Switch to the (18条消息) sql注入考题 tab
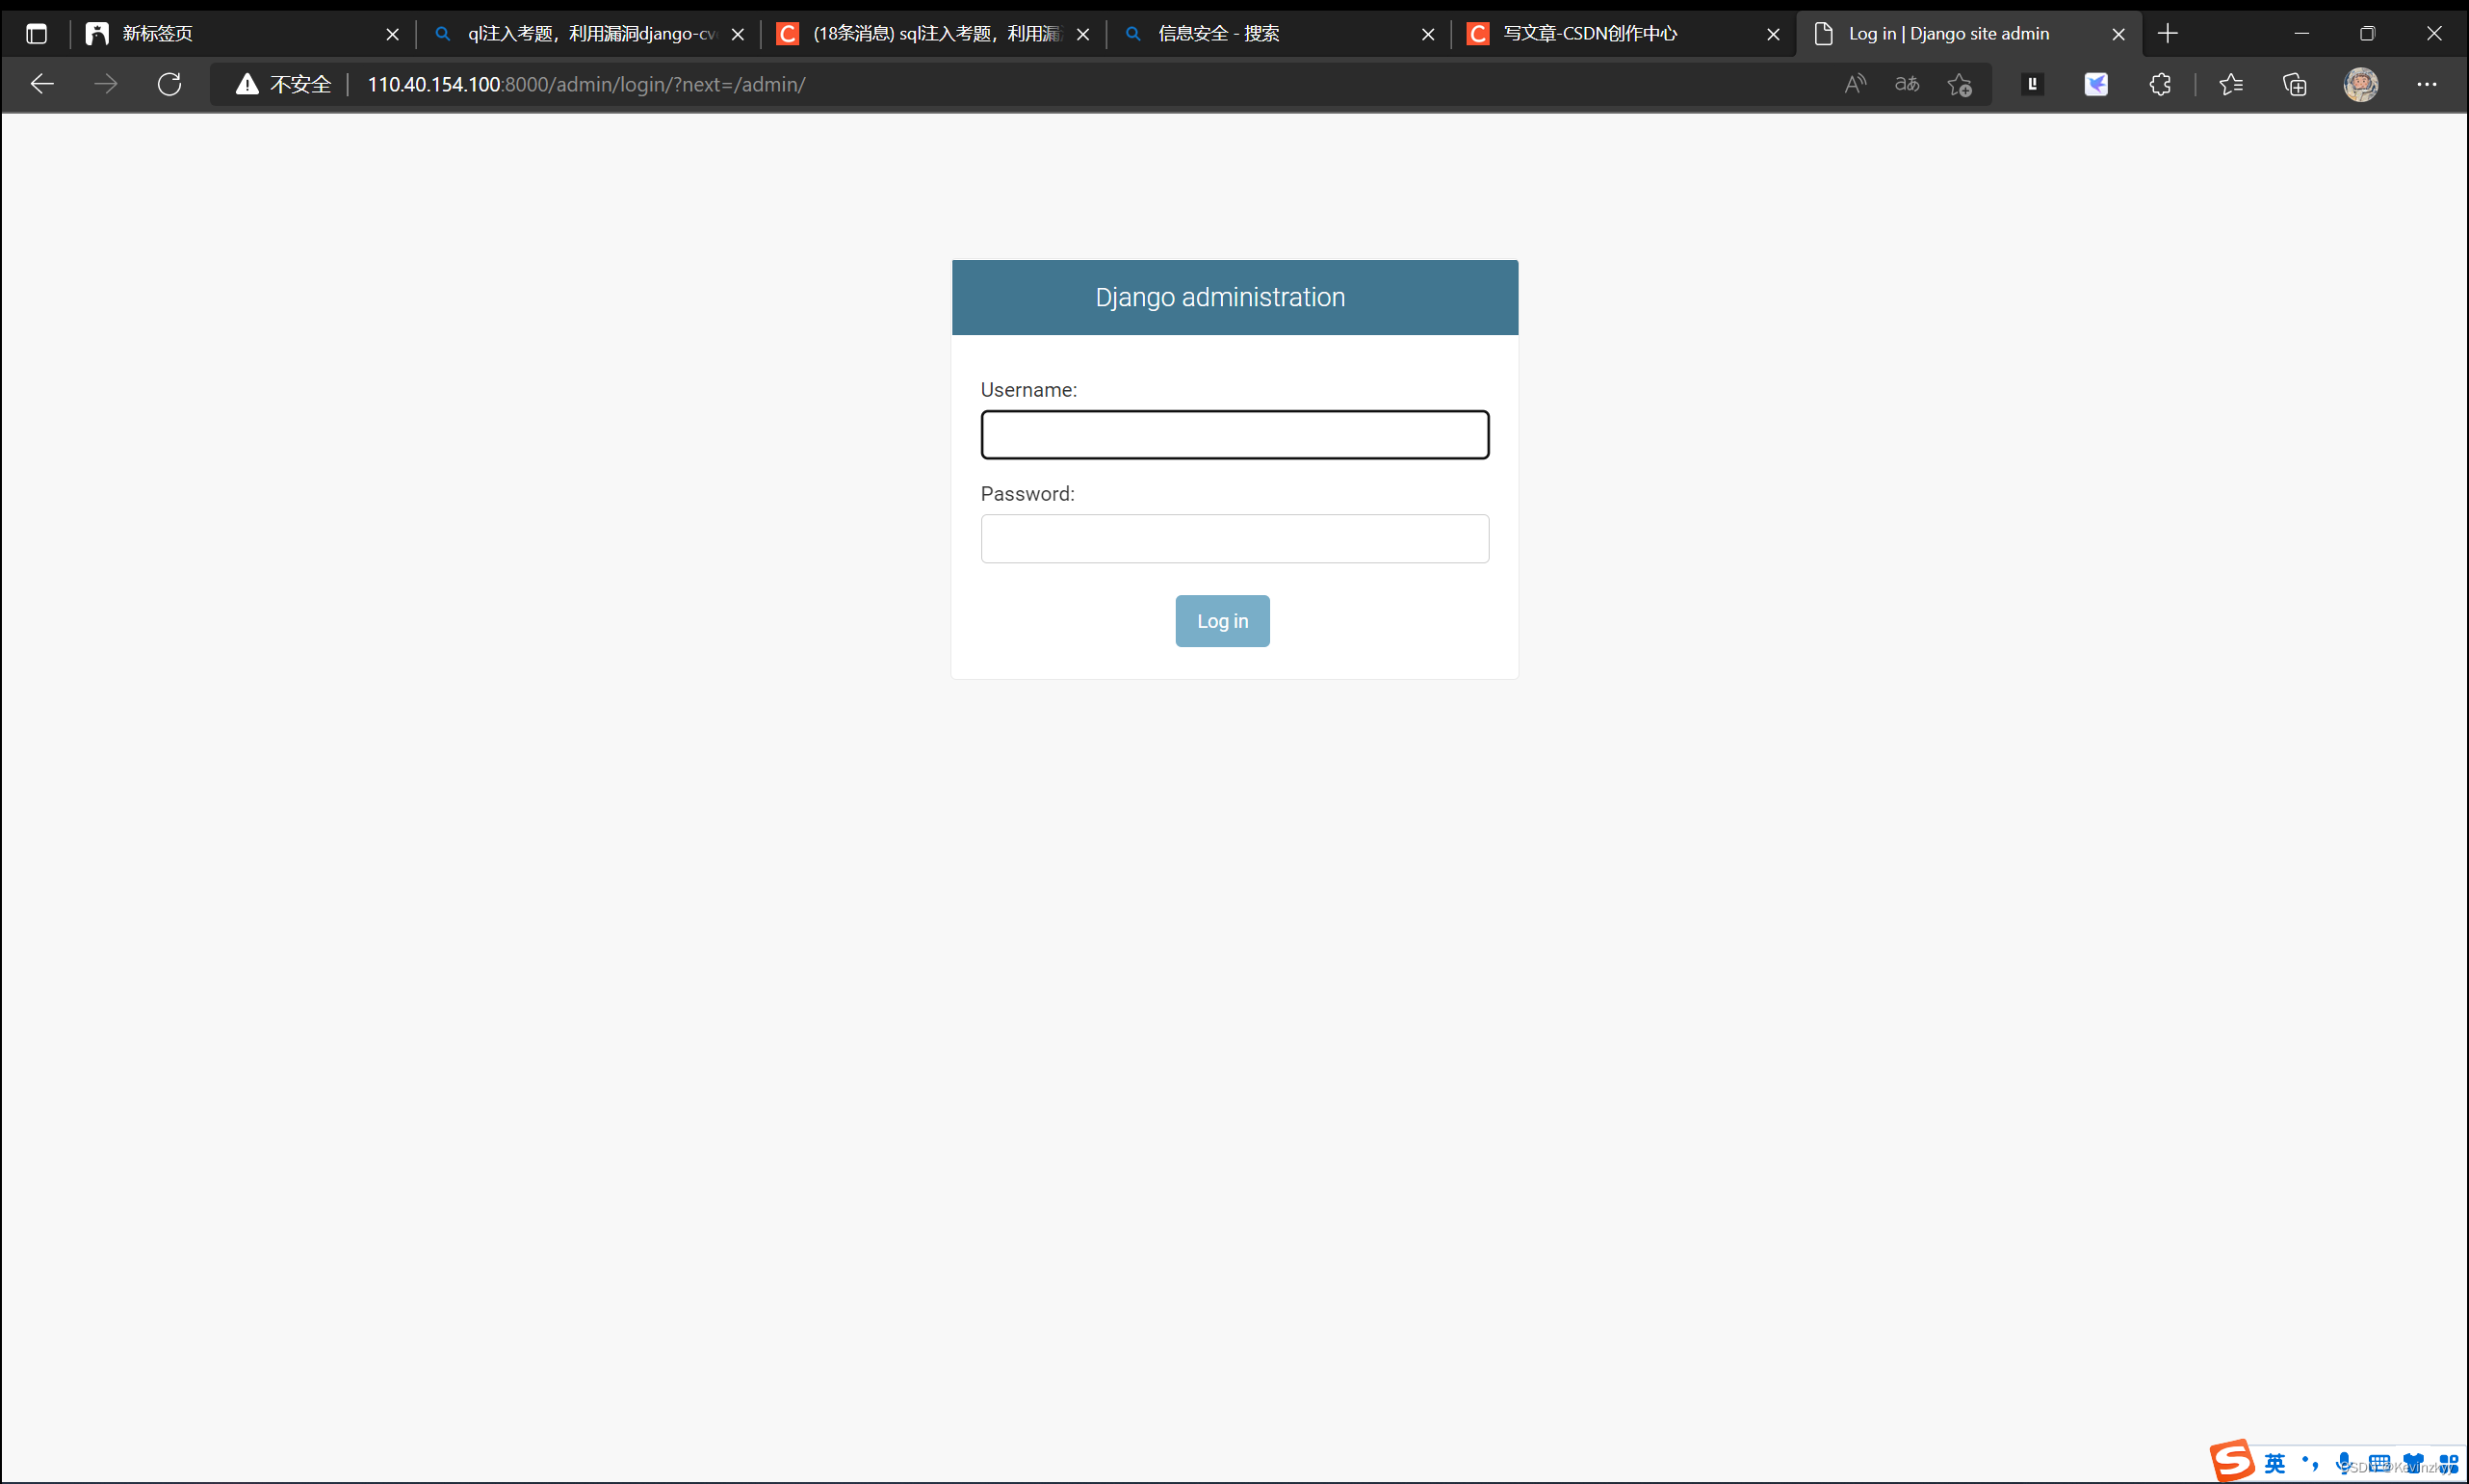 [x=933, y=34]
